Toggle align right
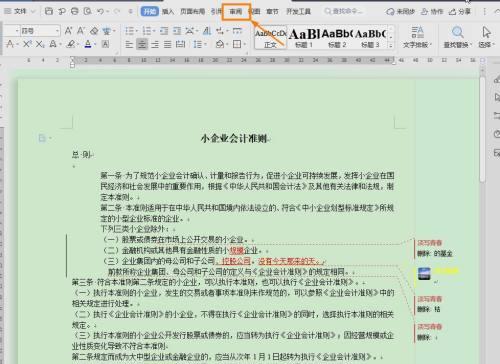500x364 pixels. pos(155,44)
